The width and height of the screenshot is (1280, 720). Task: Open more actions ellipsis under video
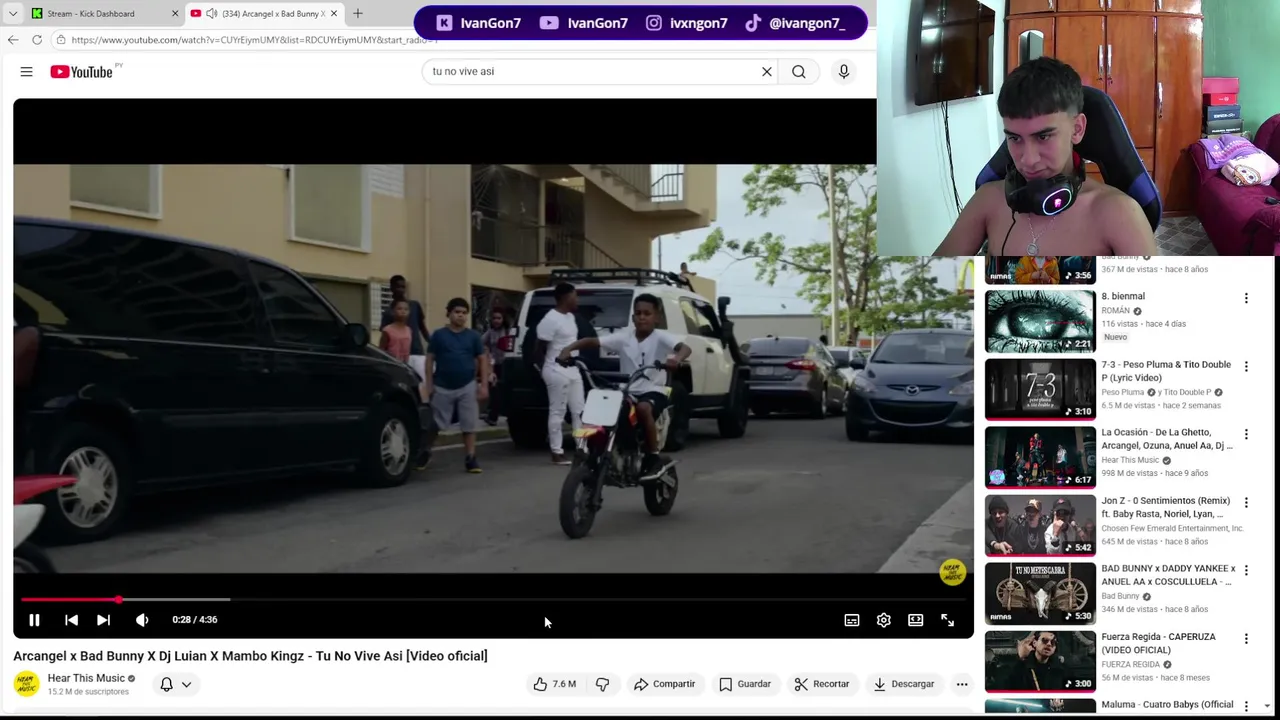click(962, 684)
